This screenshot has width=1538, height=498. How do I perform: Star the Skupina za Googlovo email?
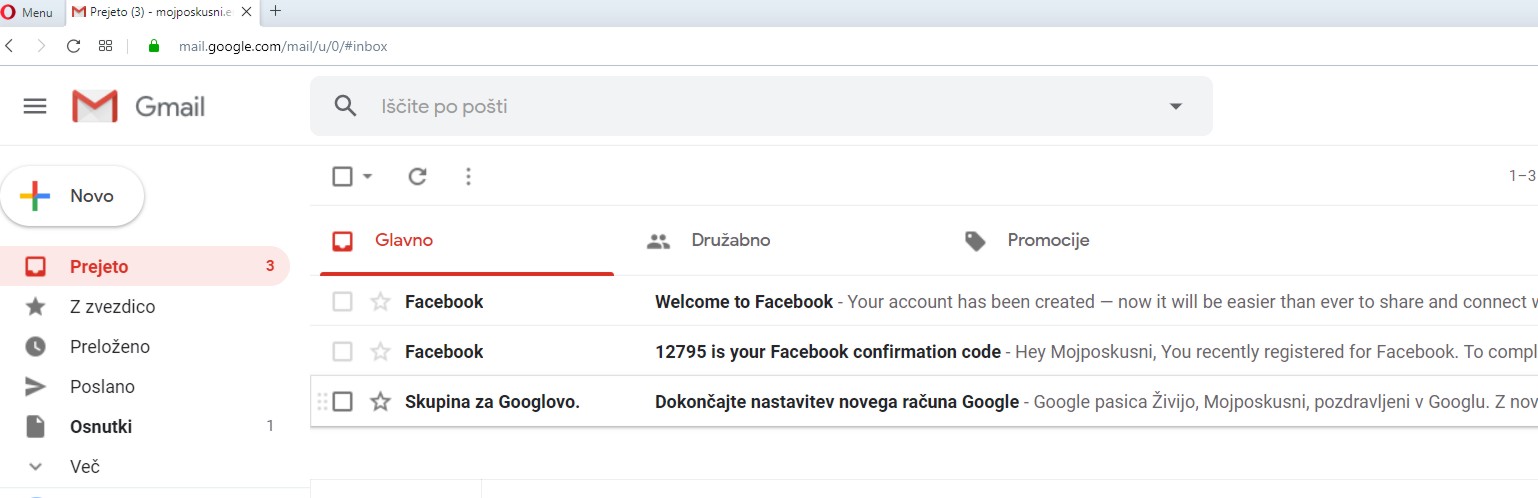tap(380, 402)
